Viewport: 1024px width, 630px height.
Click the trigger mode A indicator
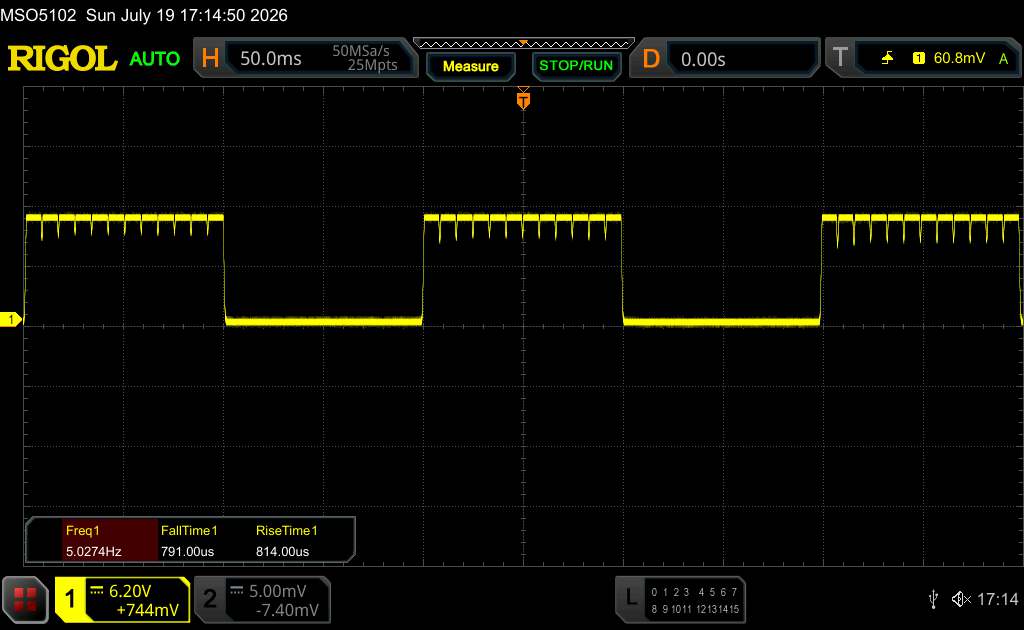click(1003, 59)
